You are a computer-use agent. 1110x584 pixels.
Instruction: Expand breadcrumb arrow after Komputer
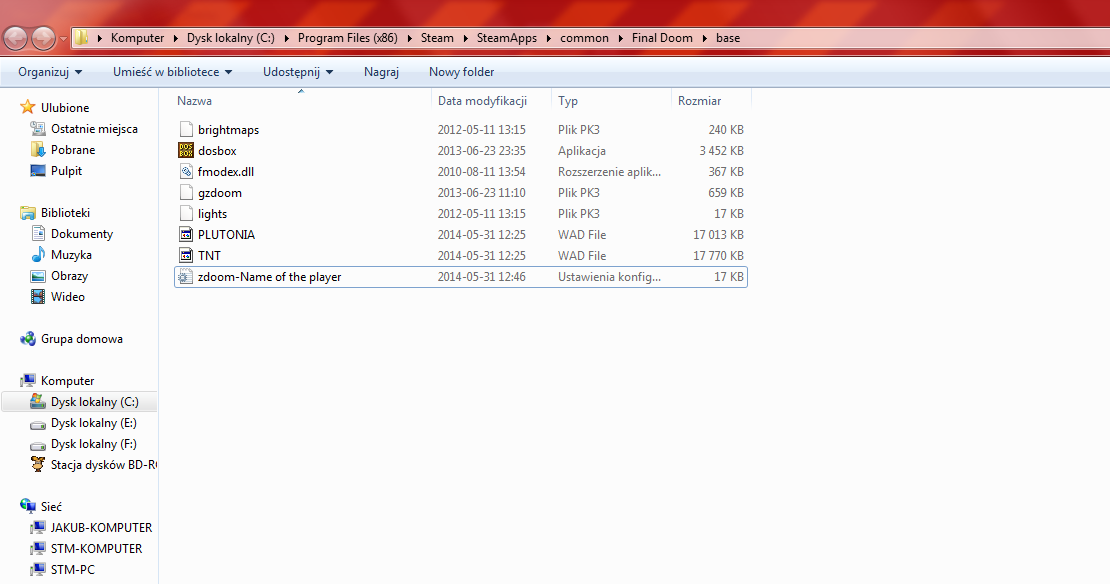pyautogui.click(x=176, y=38)
